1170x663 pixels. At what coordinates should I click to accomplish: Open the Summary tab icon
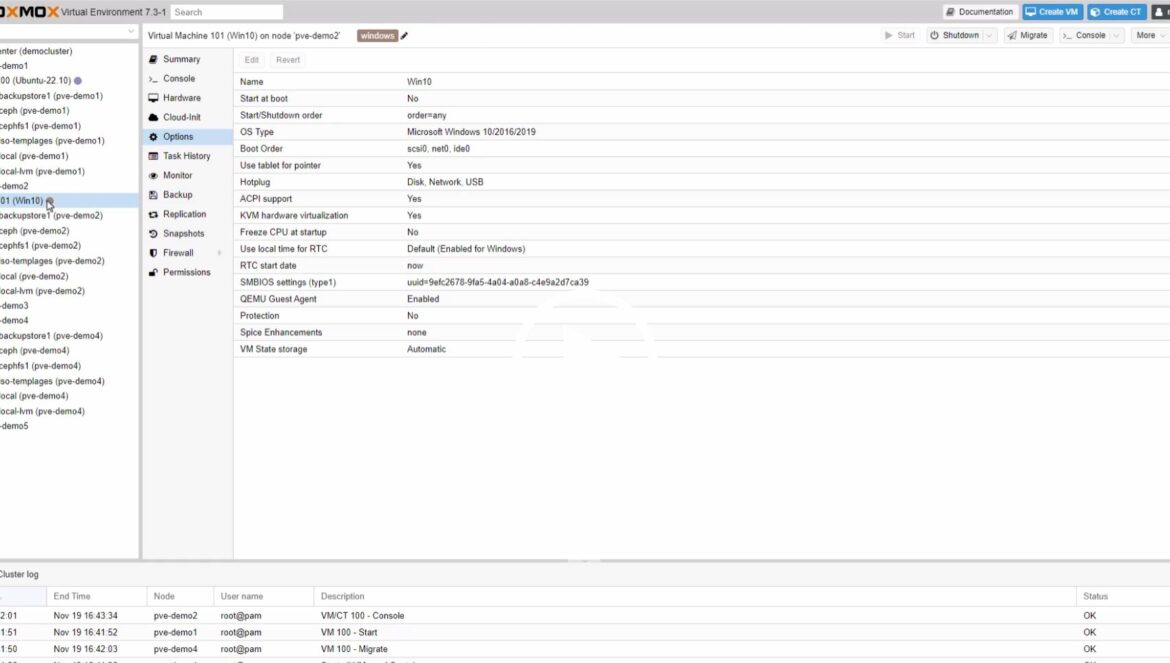tap(153, 59)
